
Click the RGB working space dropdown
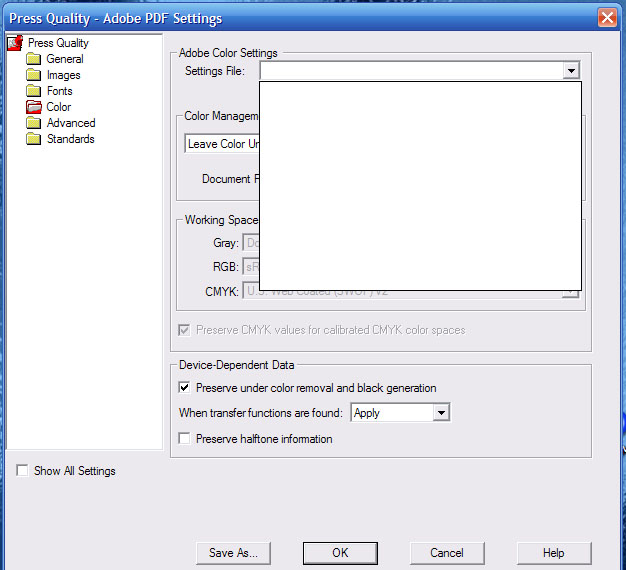click(251, 267)
